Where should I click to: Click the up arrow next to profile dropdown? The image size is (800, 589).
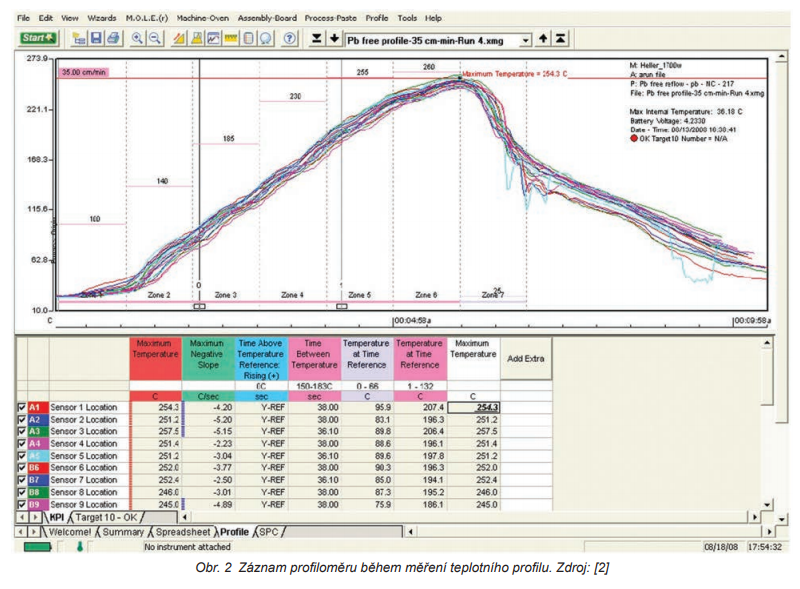(x=544, y=39)
